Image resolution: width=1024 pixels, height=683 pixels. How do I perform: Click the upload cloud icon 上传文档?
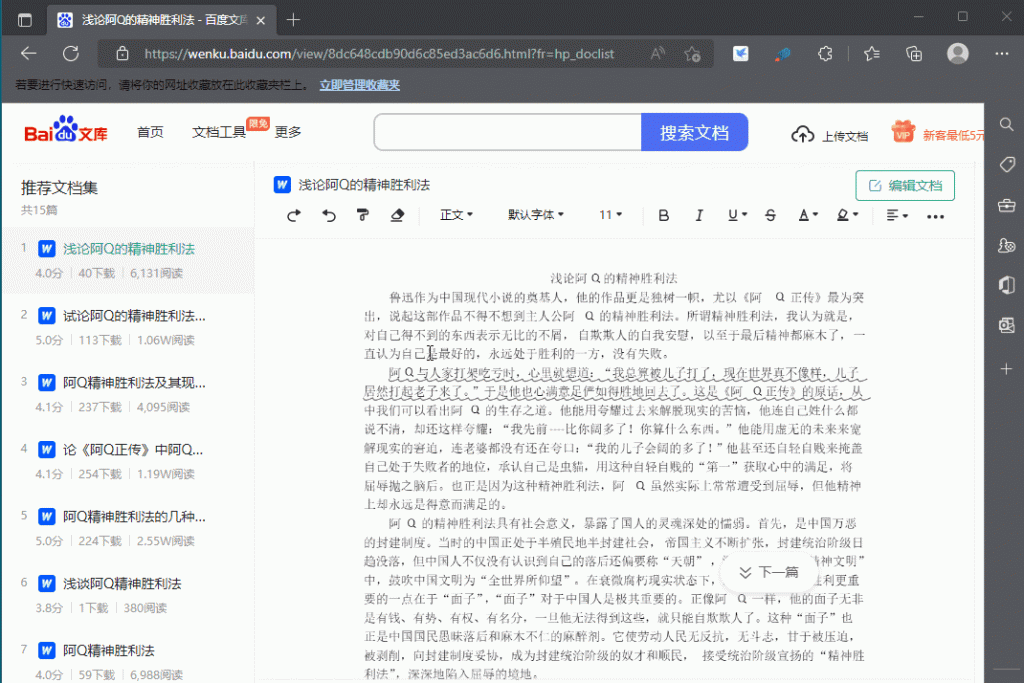(802, 134)
